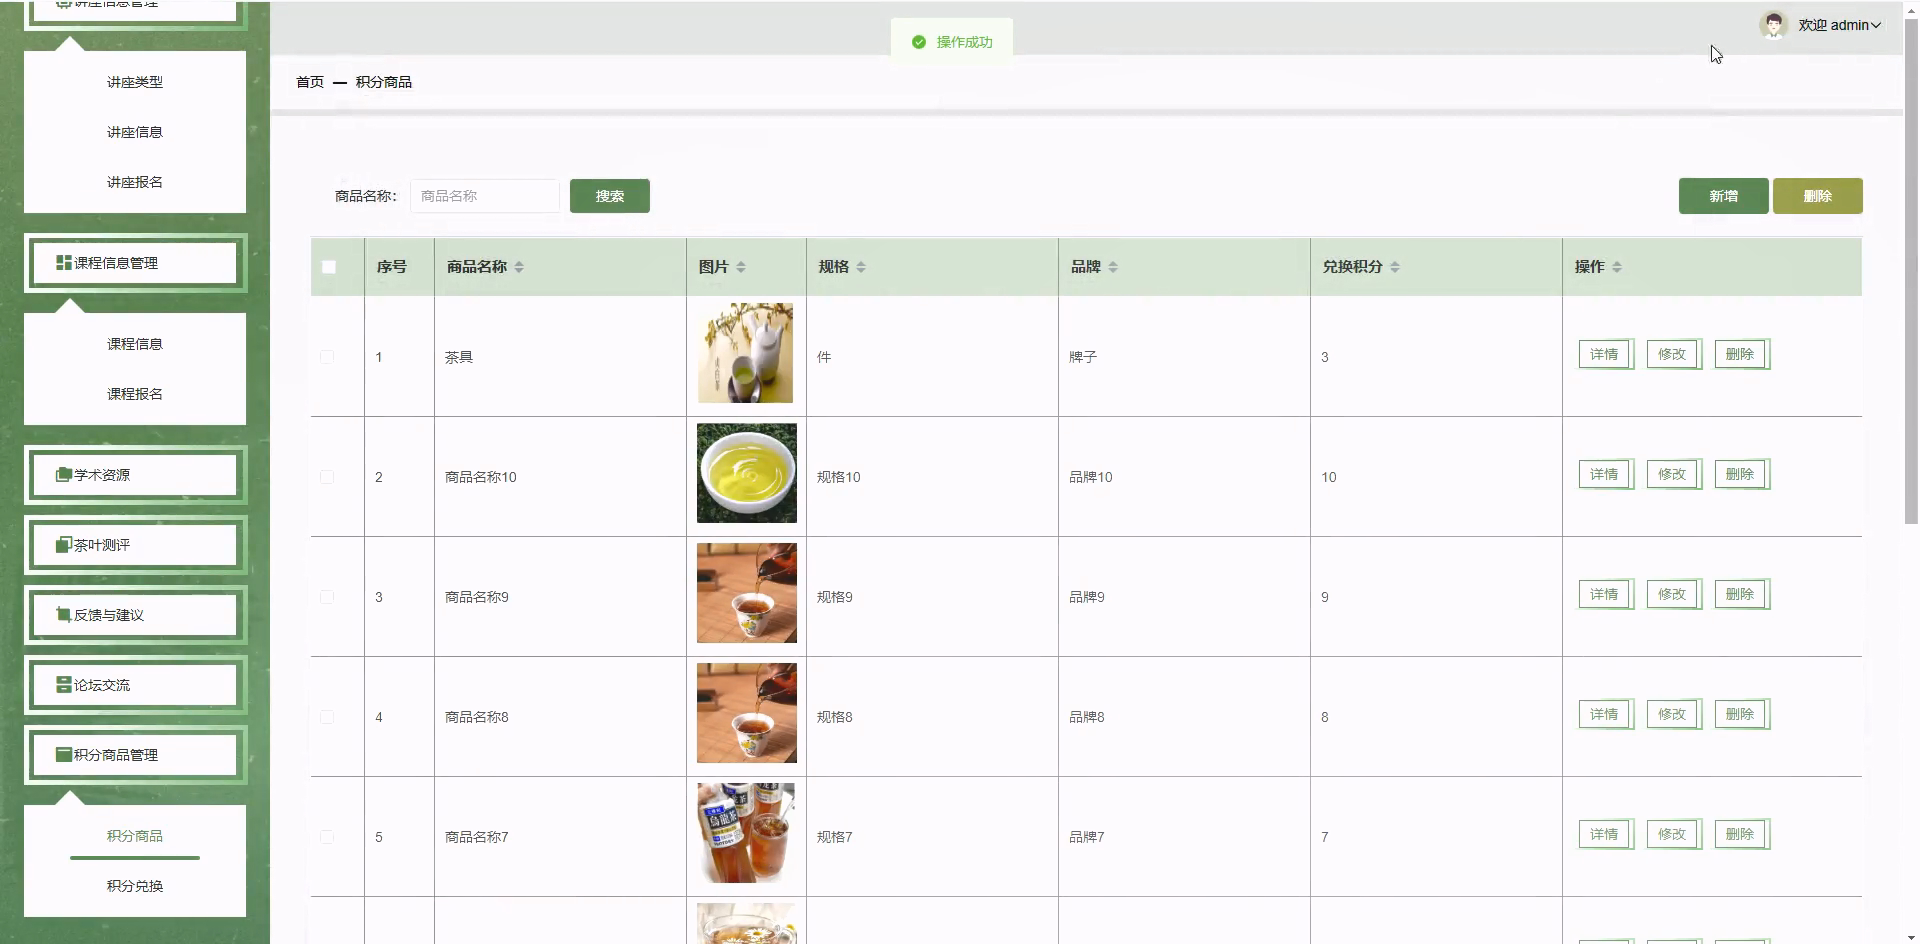The width and height of the screenshot is (1920, 944).
Task: Sort by 兑换积分 column arrows
Action: pyautogui.click(x=1395, y=267)
